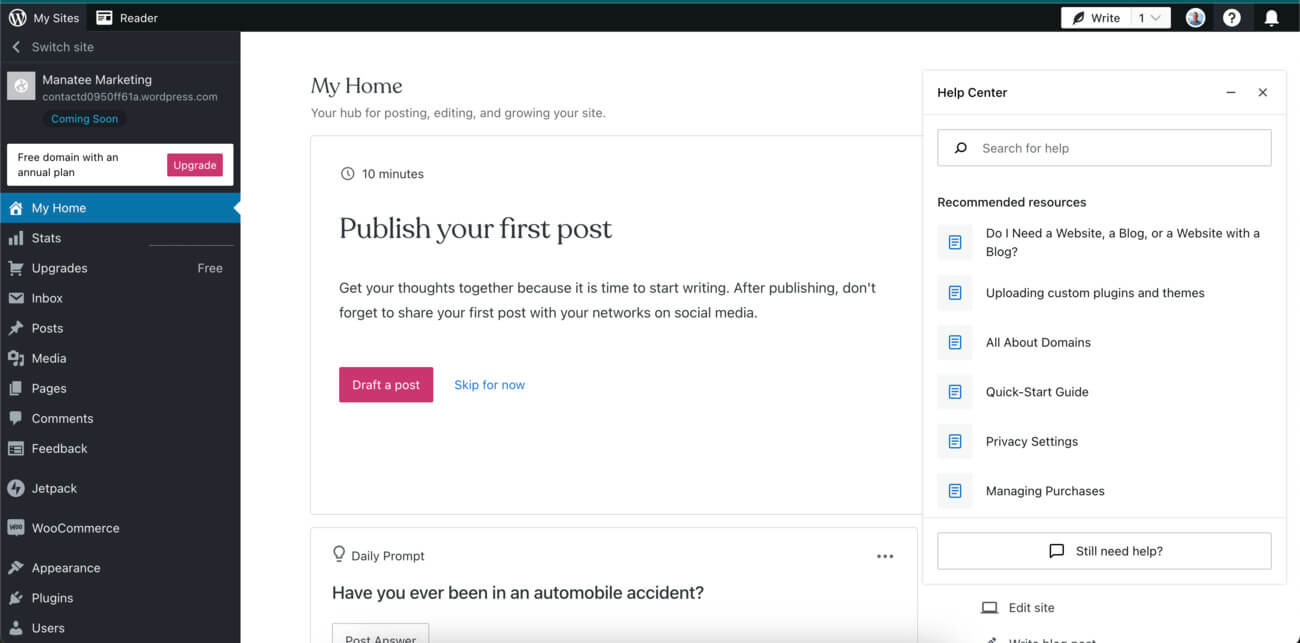Minimize the Help Center panel
The width and height of the screenshot is (1300, 643).
tap(1231, 92)
